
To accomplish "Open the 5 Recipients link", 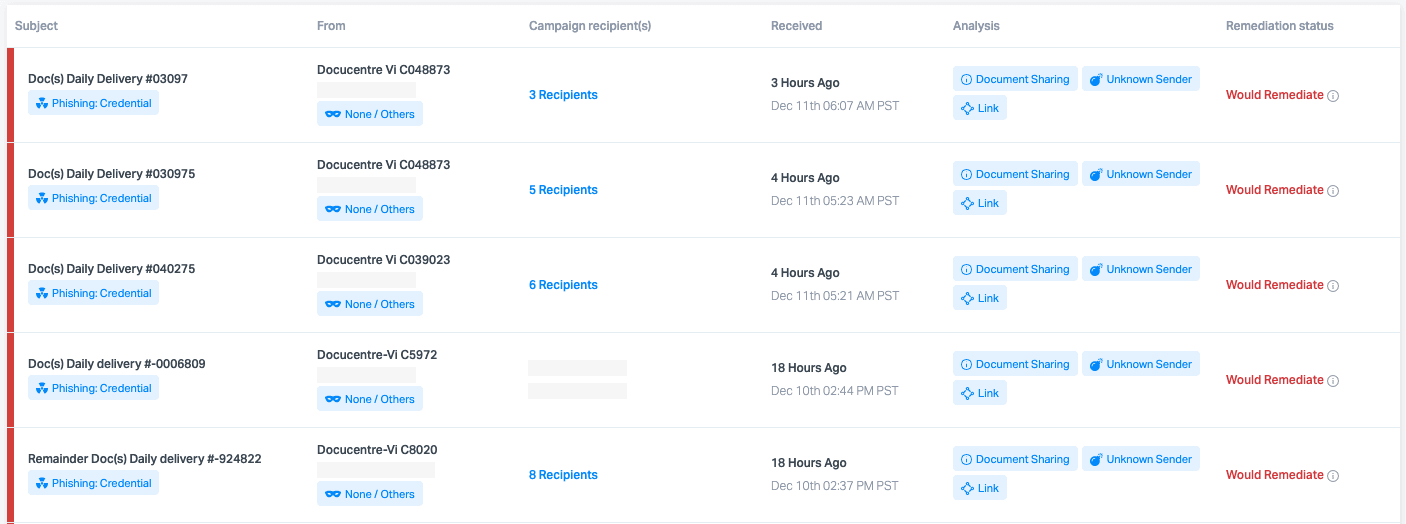I will pos(563,190).
